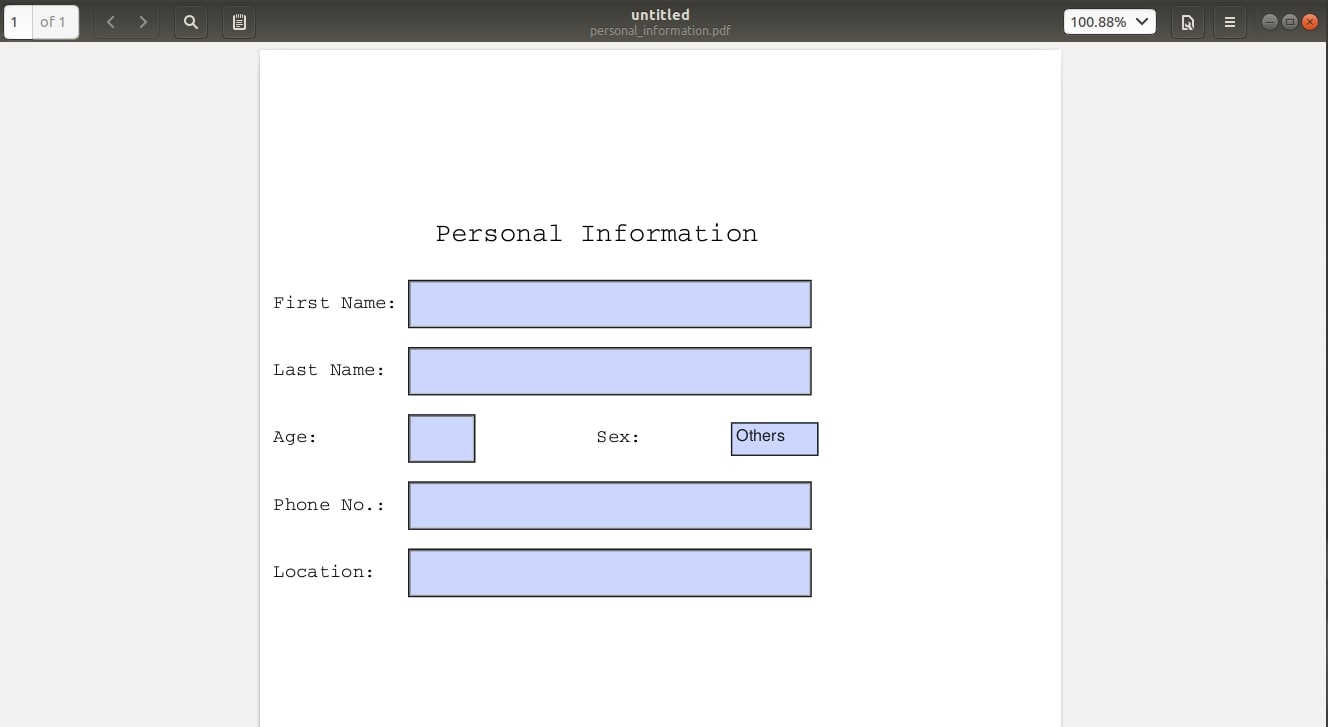Click the 'Phone No.:' label
This screenshot has width=1328, height=727.
point(329,505)
